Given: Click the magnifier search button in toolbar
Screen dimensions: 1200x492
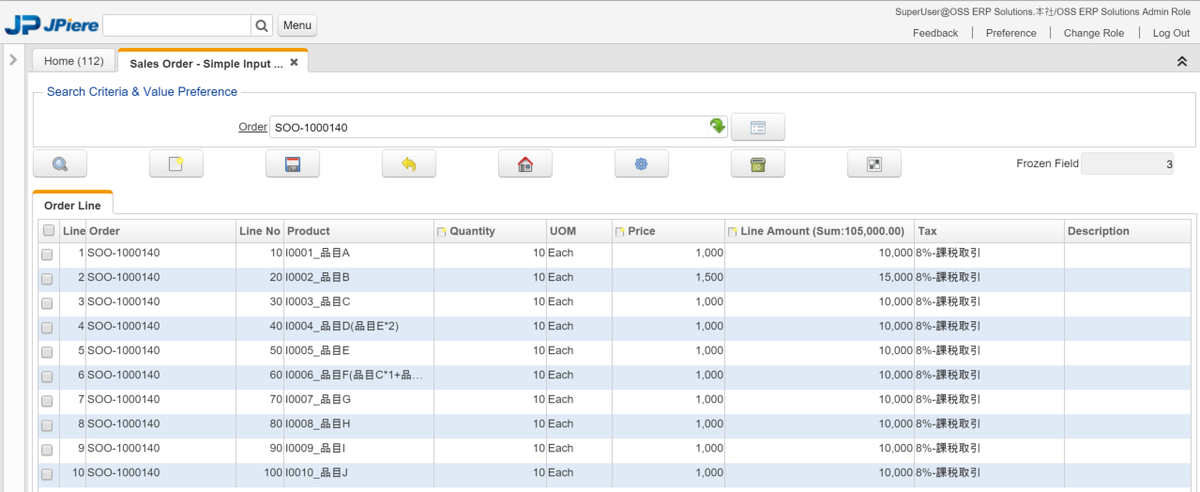Looking at the screenshot, I should [x=60, y=164].
